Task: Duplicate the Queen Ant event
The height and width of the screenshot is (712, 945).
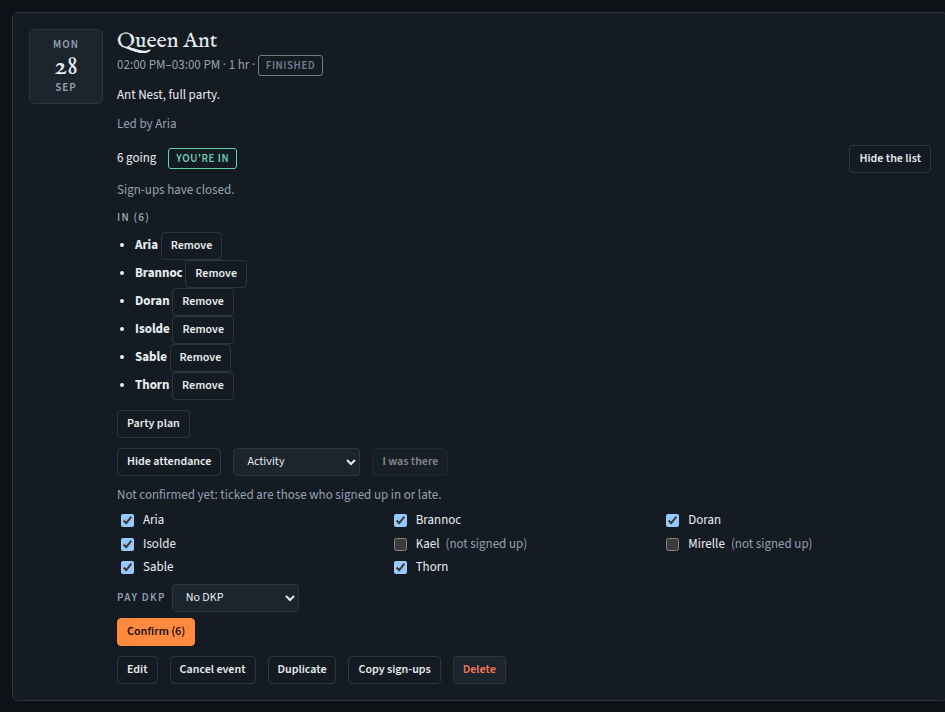Action: 301,670
